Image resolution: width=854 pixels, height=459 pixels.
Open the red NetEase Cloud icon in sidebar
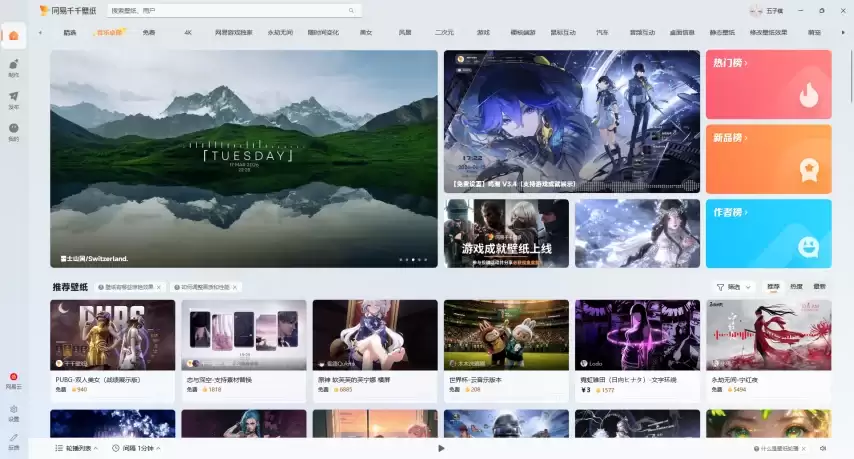[14, 377]
